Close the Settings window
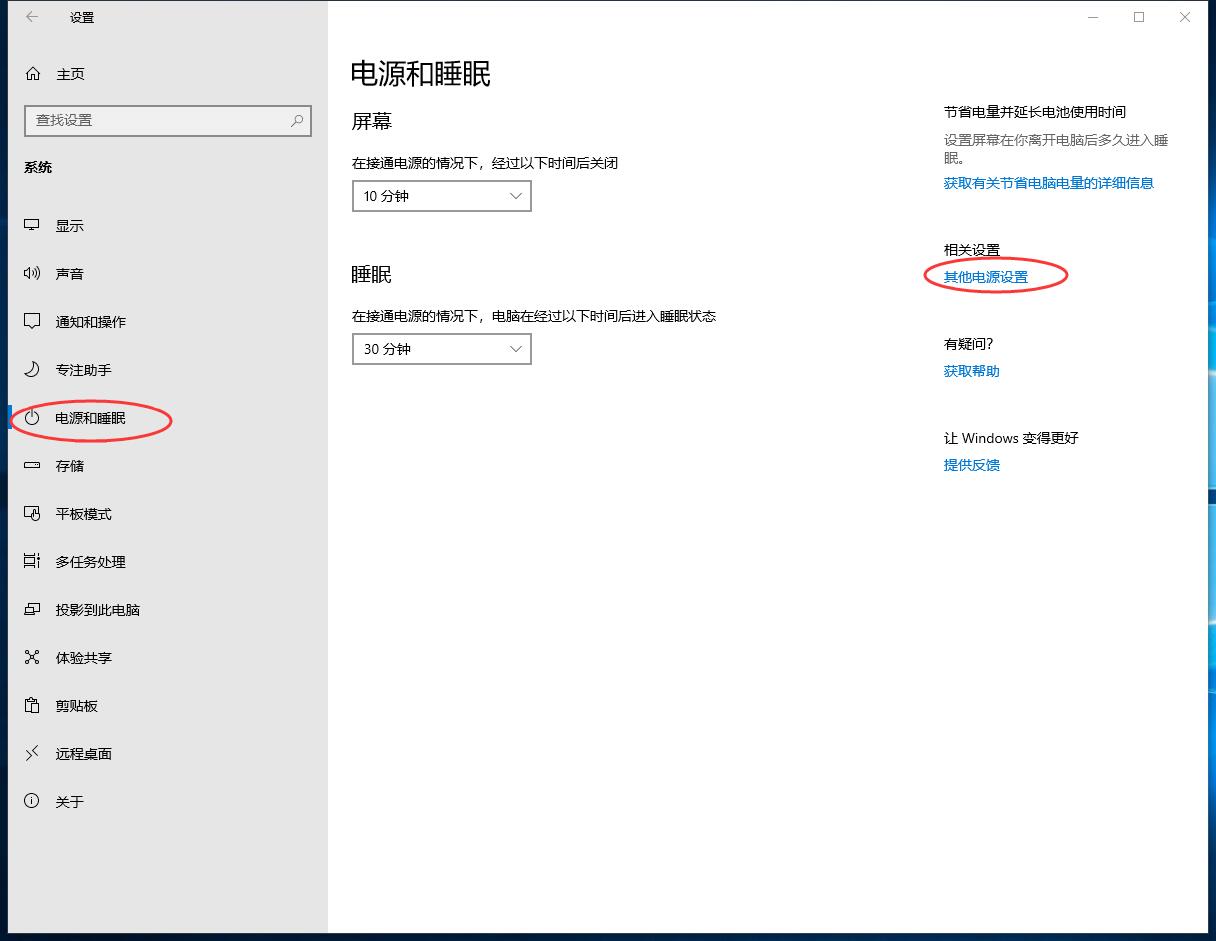Screen dimensions: 1216x941 coord(1185,17)
